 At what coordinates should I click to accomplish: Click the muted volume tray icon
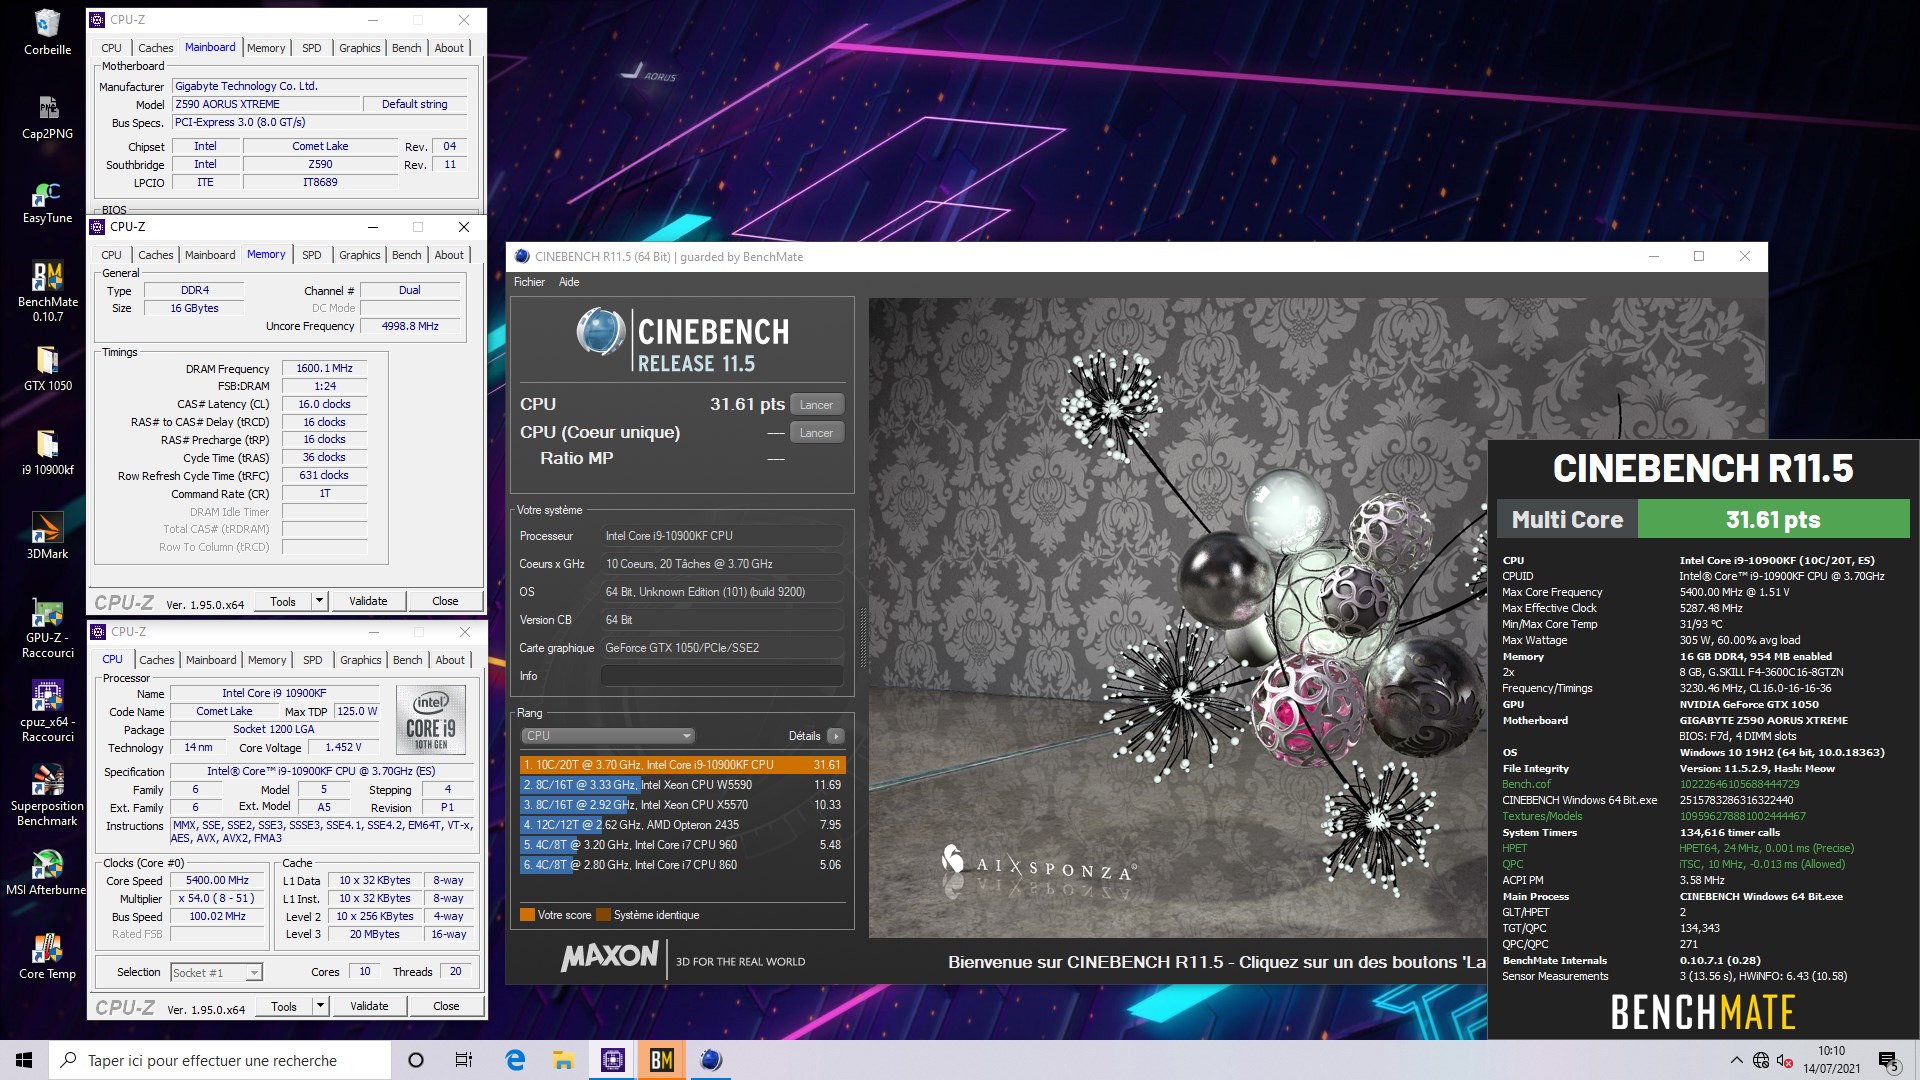click(1785, 1060)
